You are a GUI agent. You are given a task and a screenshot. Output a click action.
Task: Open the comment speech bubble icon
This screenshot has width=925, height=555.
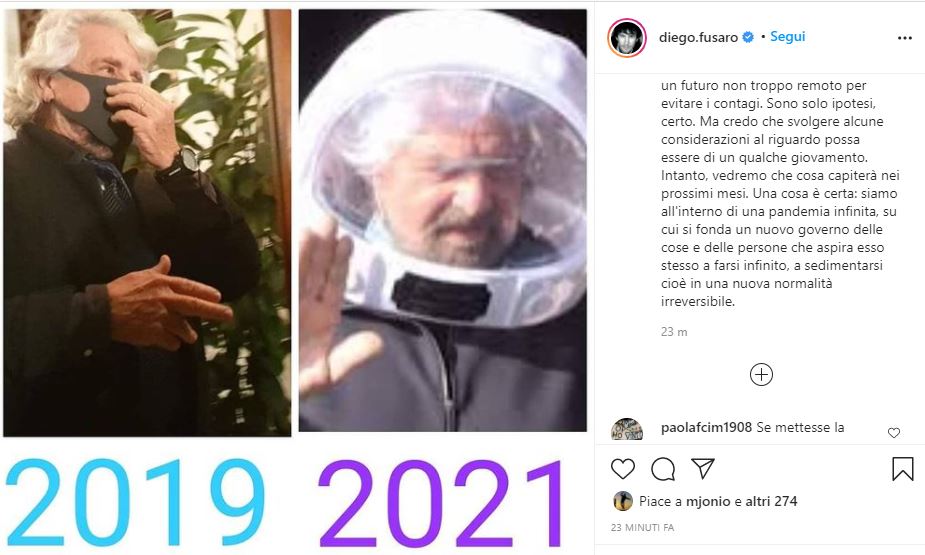pos(663,469)
